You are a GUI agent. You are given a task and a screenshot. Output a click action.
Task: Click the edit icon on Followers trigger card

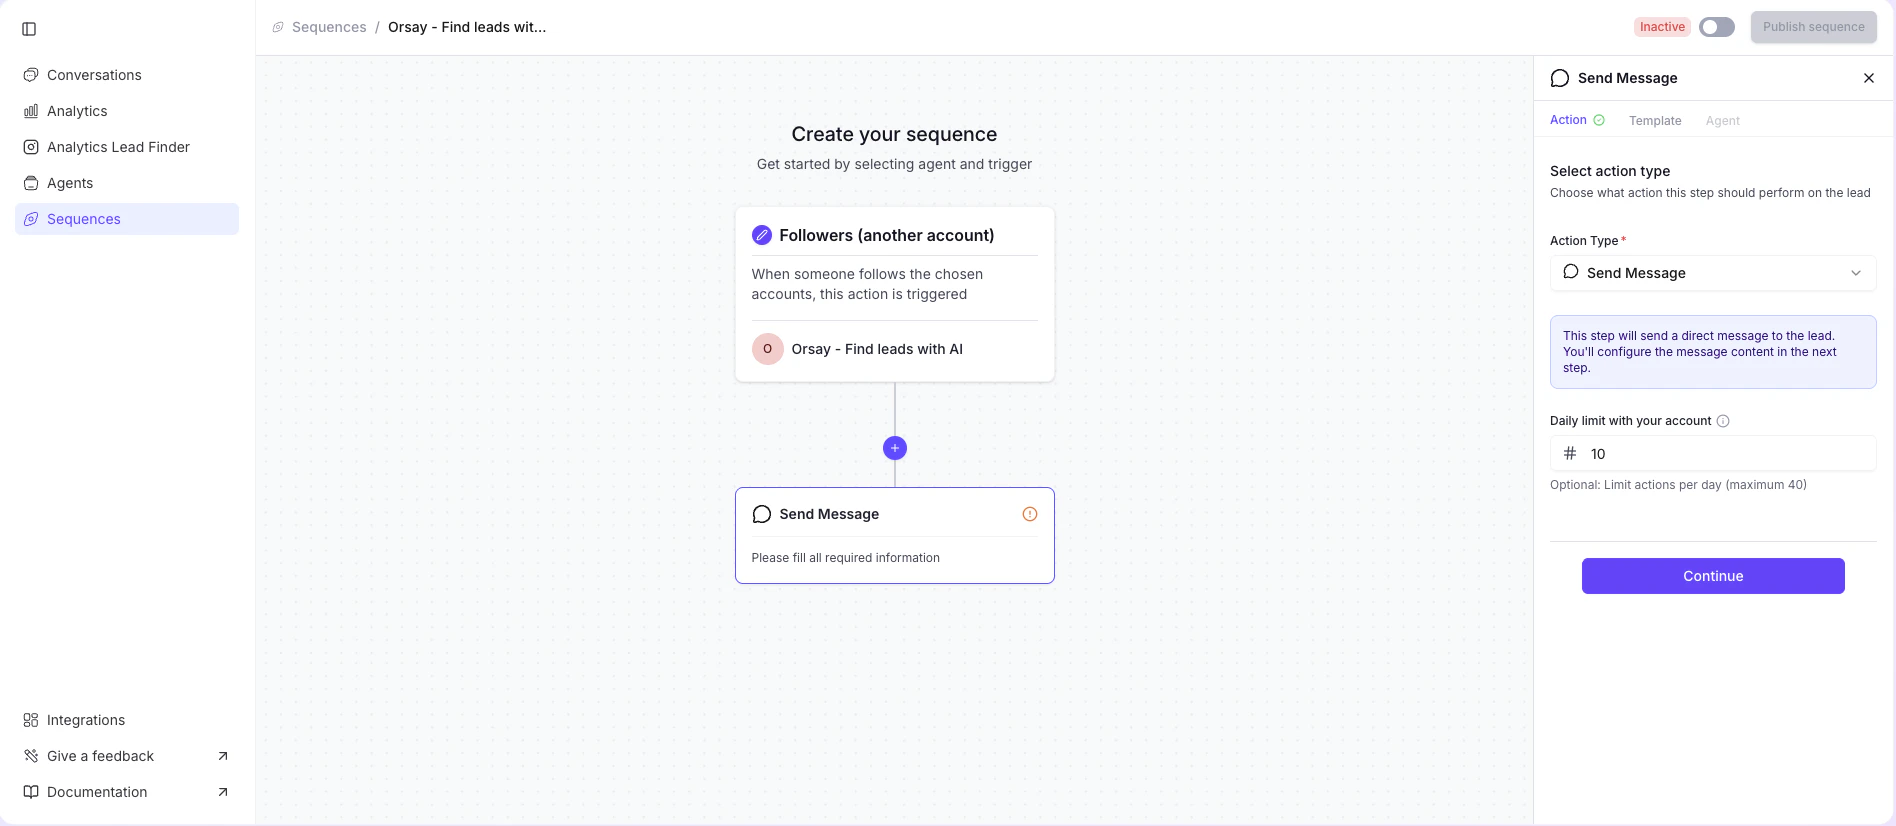(762, 235)
